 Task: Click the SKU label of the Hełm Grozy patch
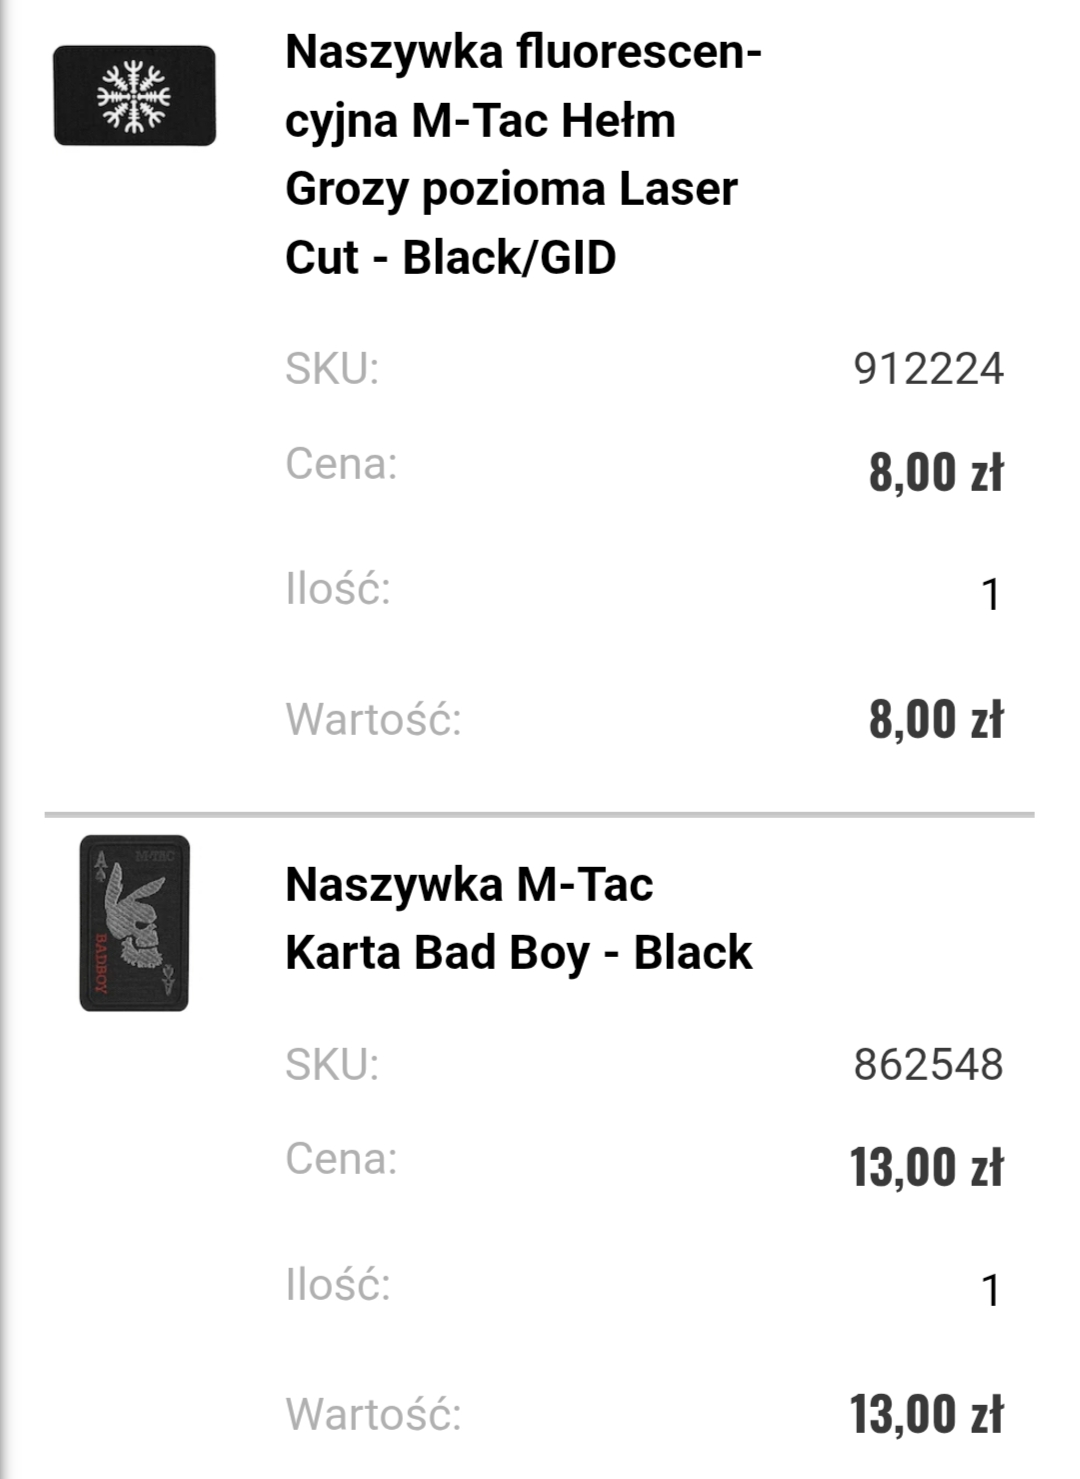[332, 369]
